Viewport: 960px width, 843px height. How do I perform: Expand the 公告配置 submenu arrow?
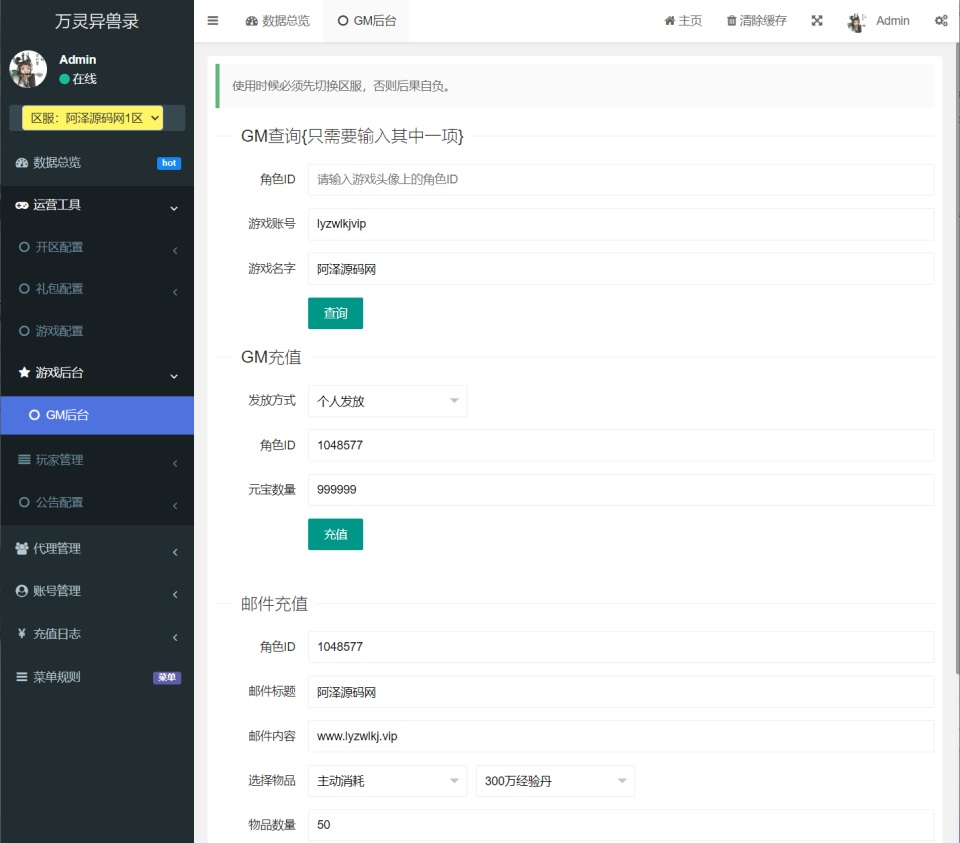(175, 506)
